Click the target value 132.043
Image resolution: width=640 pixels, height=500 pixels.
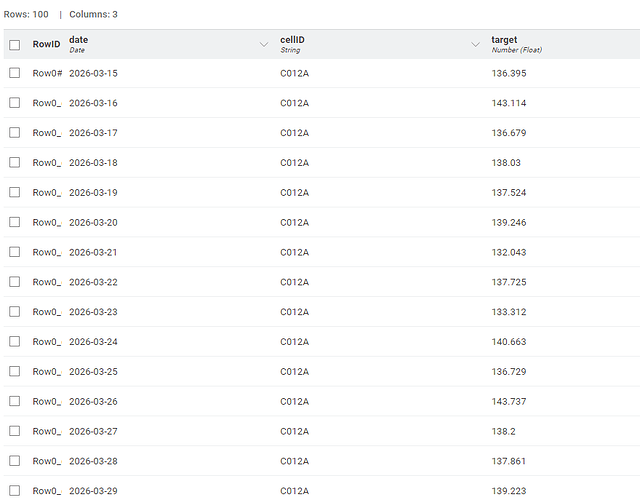[508, 252]
